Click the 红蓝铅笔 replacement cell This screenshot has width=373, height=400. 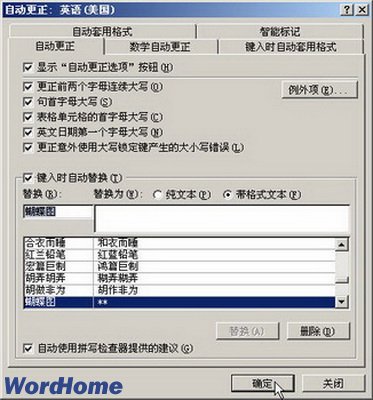(x=215, y=255)
